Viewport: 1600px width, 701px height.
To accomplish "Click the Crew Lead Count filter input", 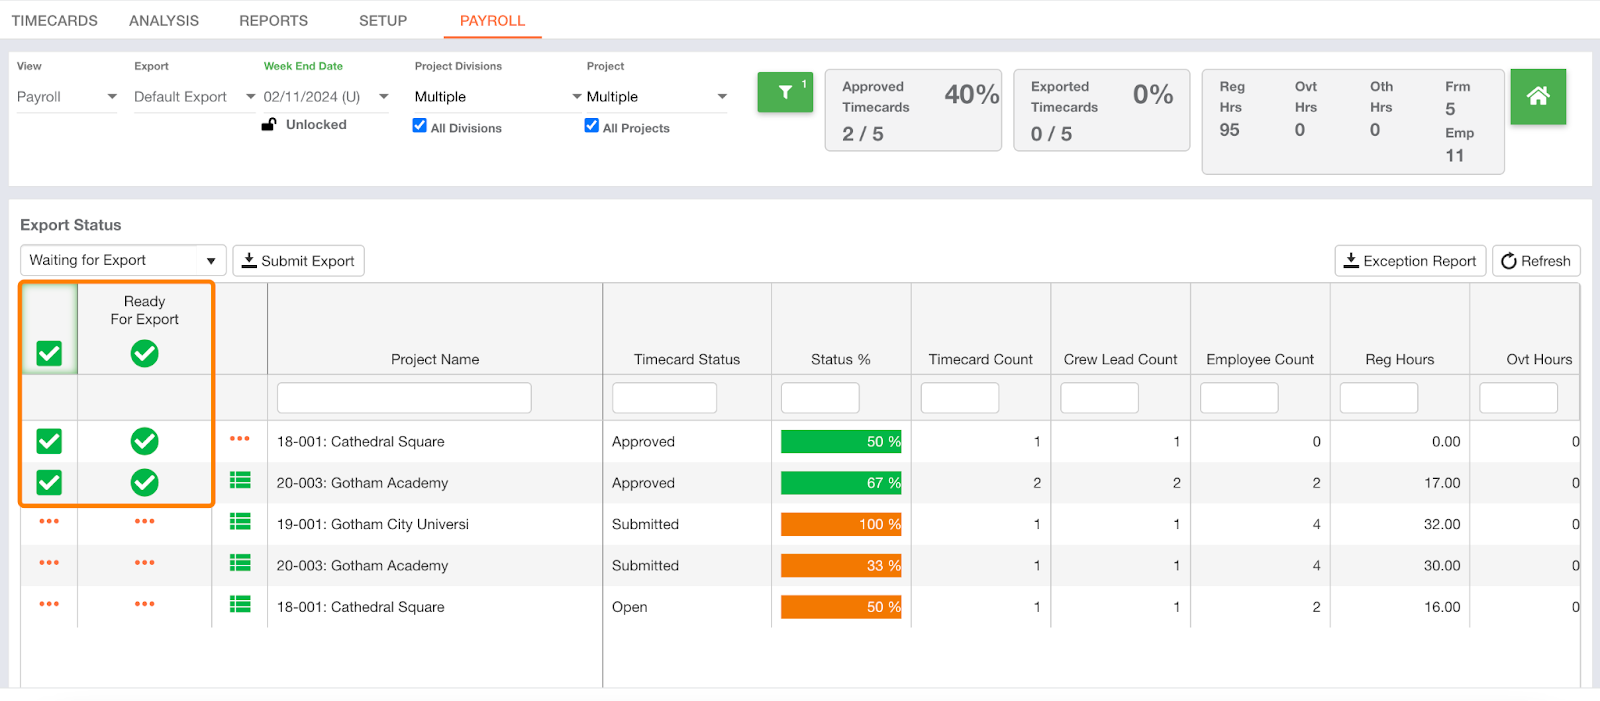I will click(1099, 397).
